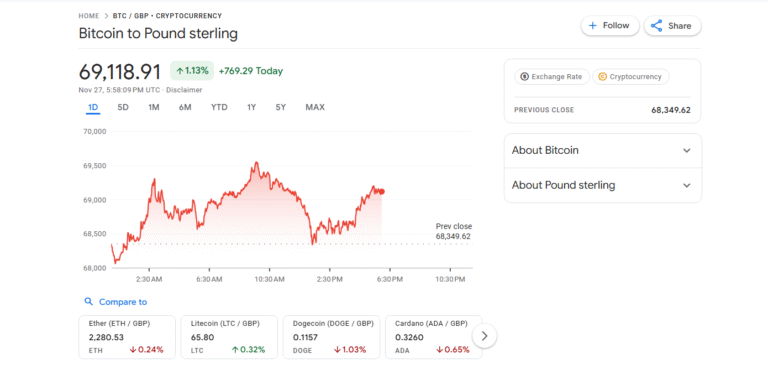The height and width of the screenshot is (369, 768).
Task: Switch to the 1M time range
Action: [154, 107]
